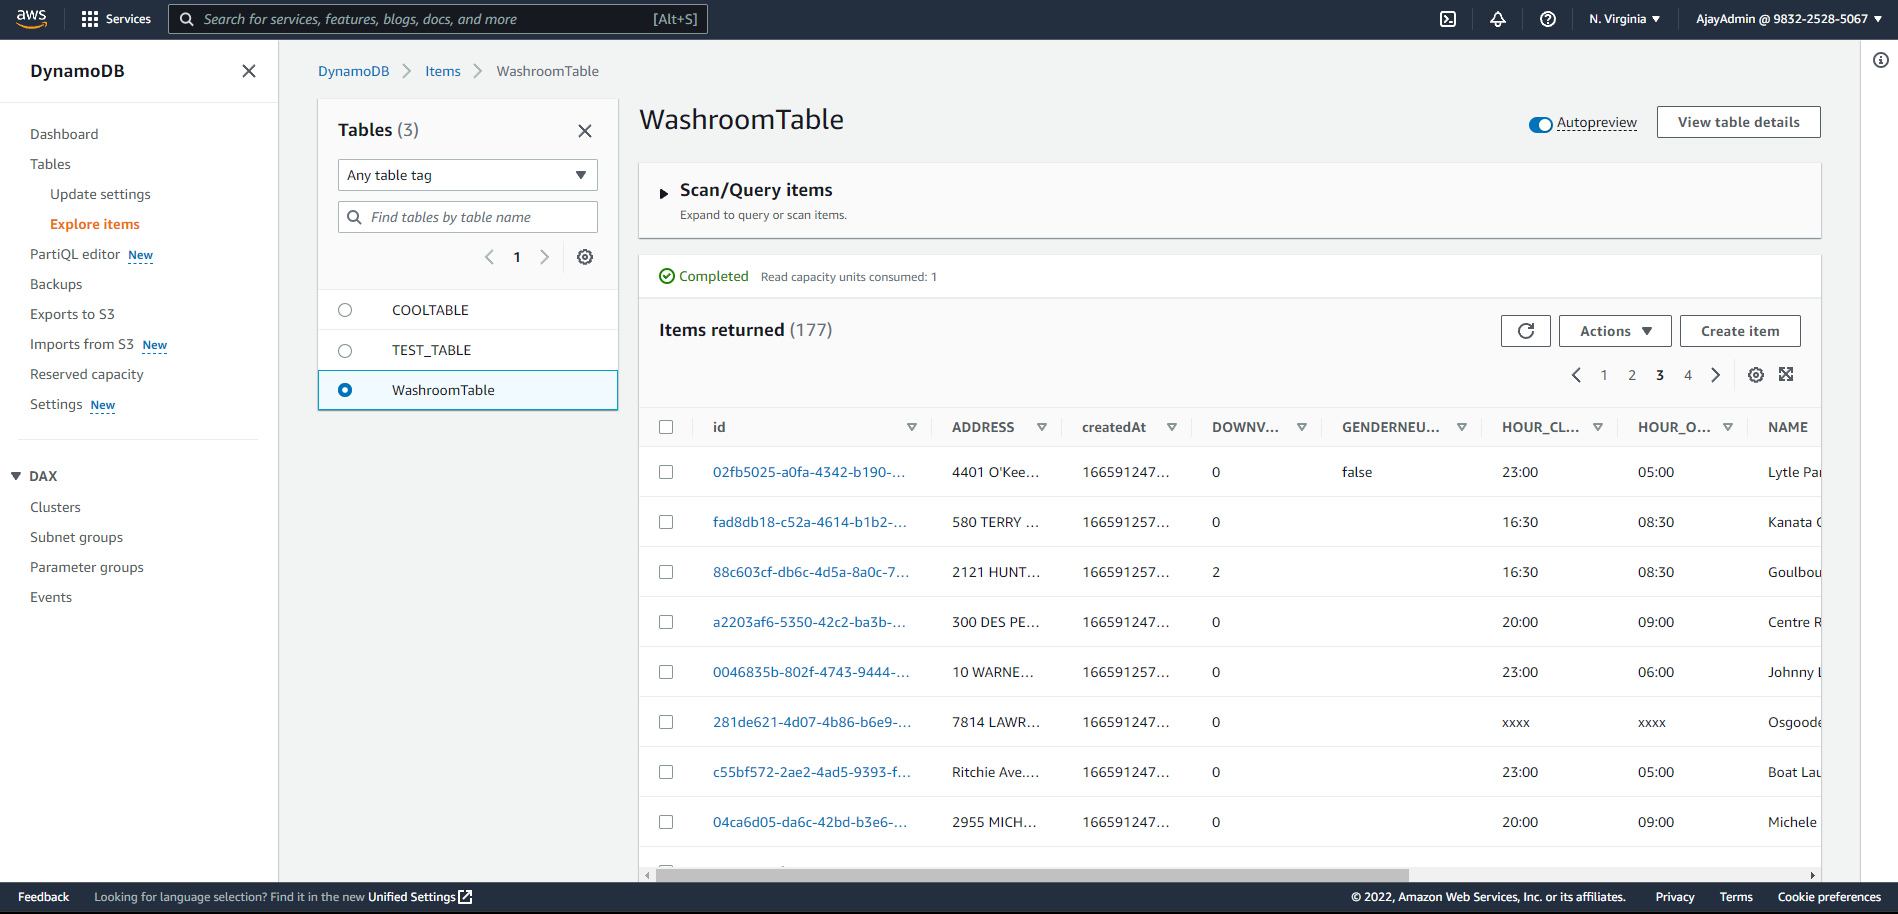
Task: Check the row for 580 TERRY address
Action: tap(666, 522)
